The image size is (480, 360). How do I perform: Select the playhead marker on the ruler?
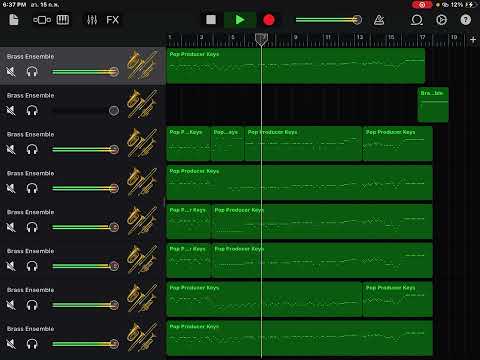tap(261, 39)
